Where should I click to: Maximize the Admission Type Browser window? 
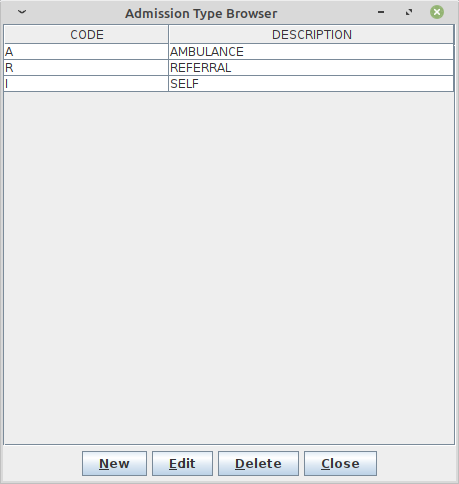point(409,12)
